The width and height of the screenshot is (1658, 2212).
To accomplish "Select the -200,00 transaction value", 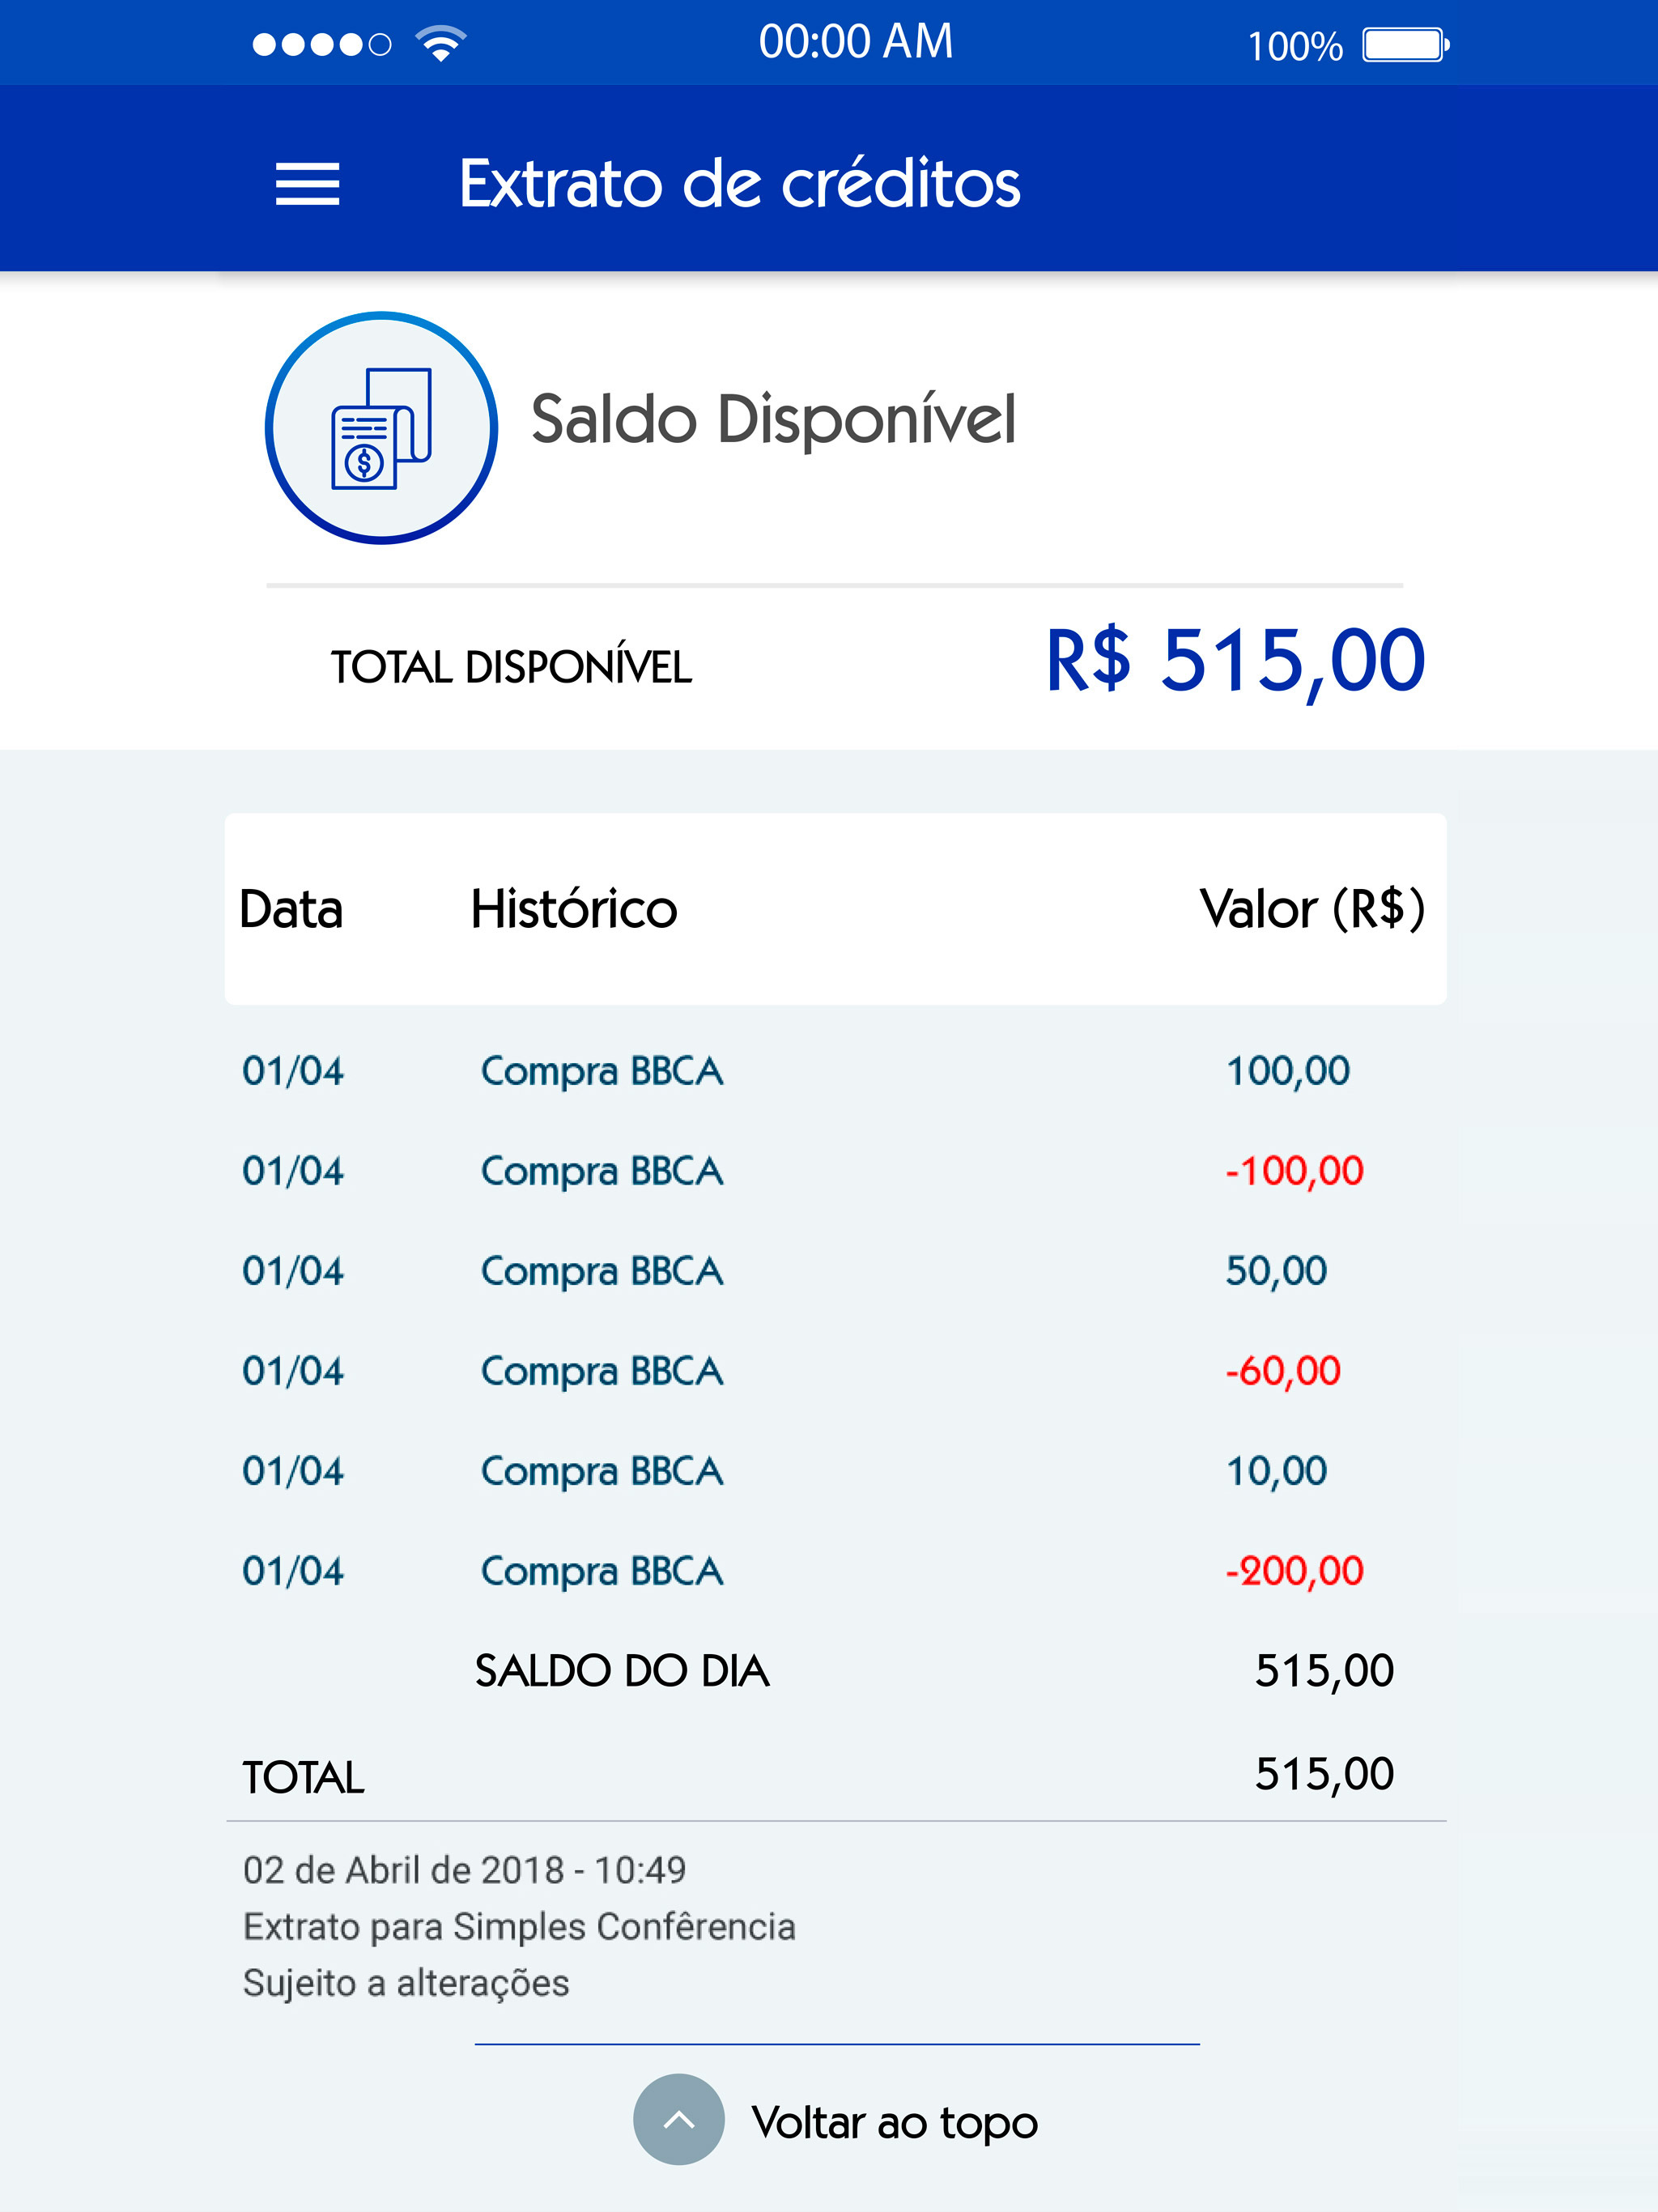I will (1294, 1571).
